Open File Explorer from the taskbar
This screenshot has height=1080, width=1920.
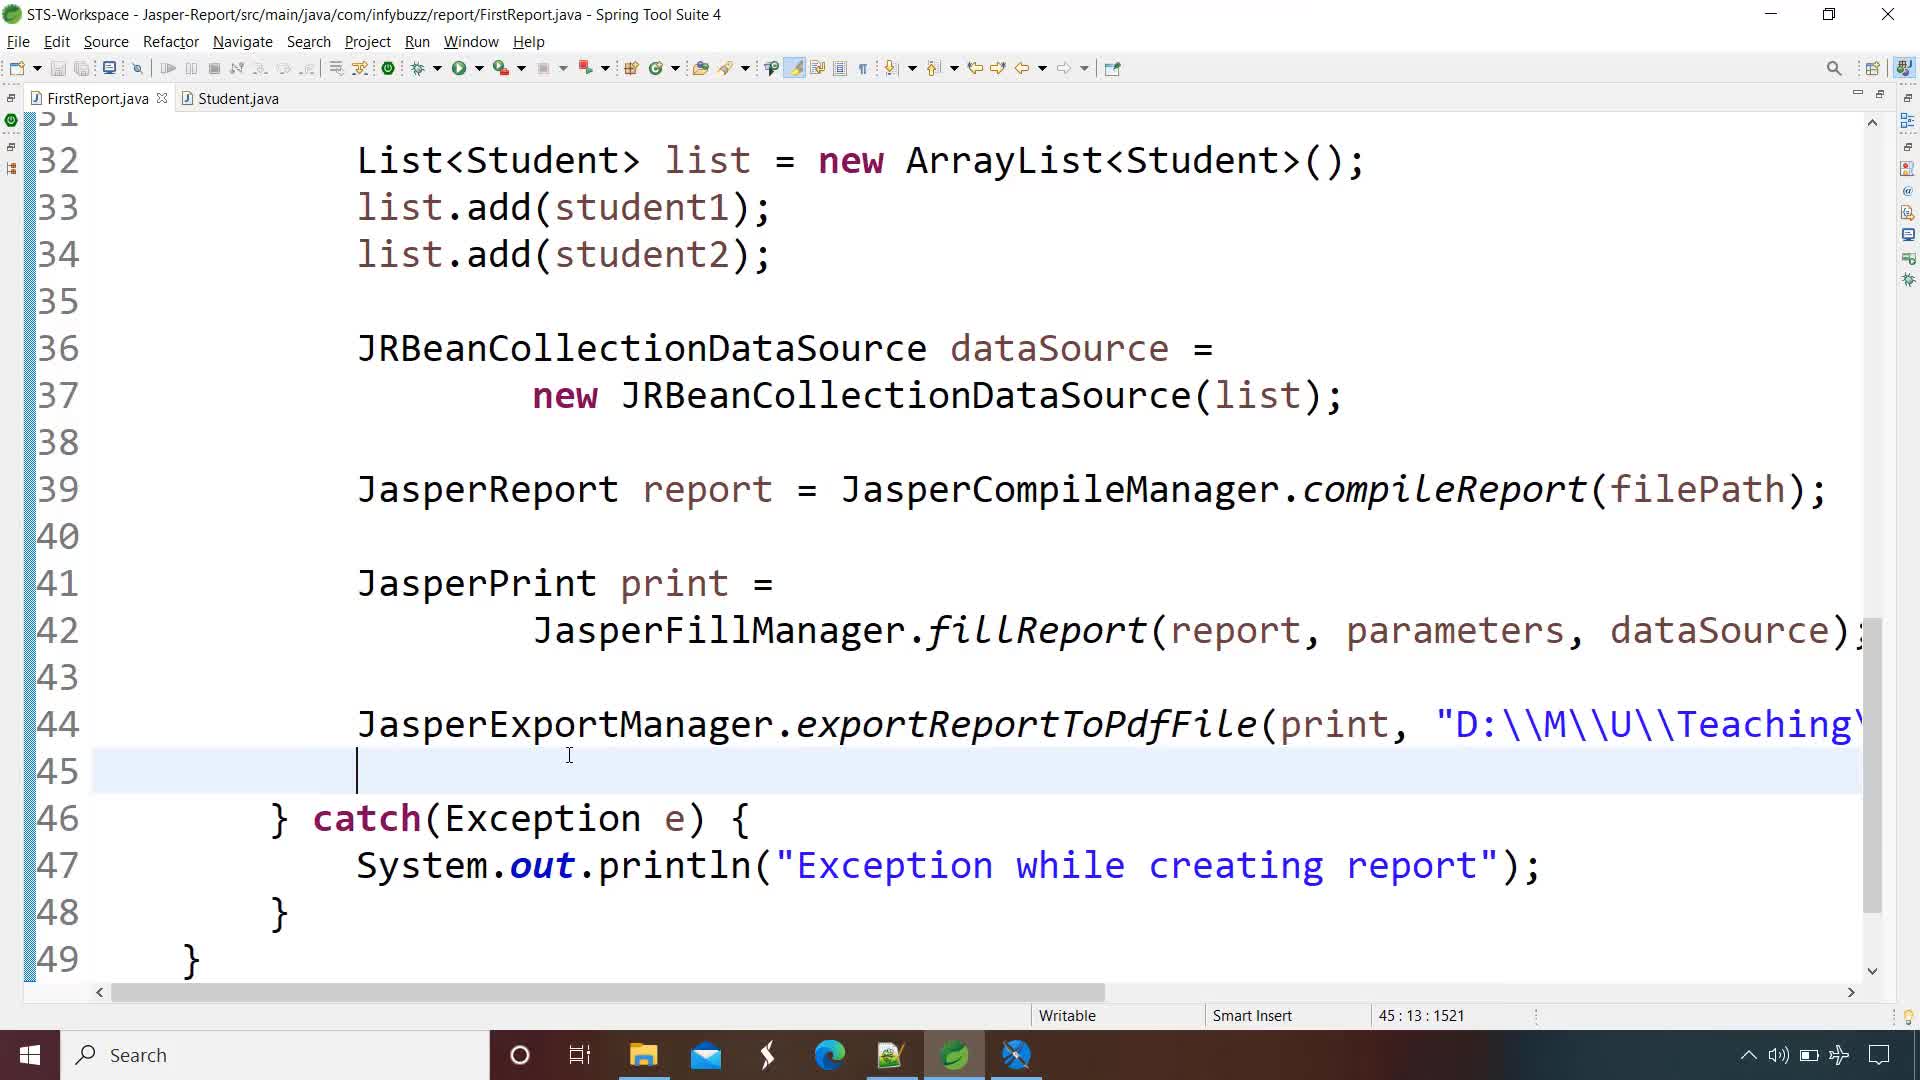(643, 1055)
